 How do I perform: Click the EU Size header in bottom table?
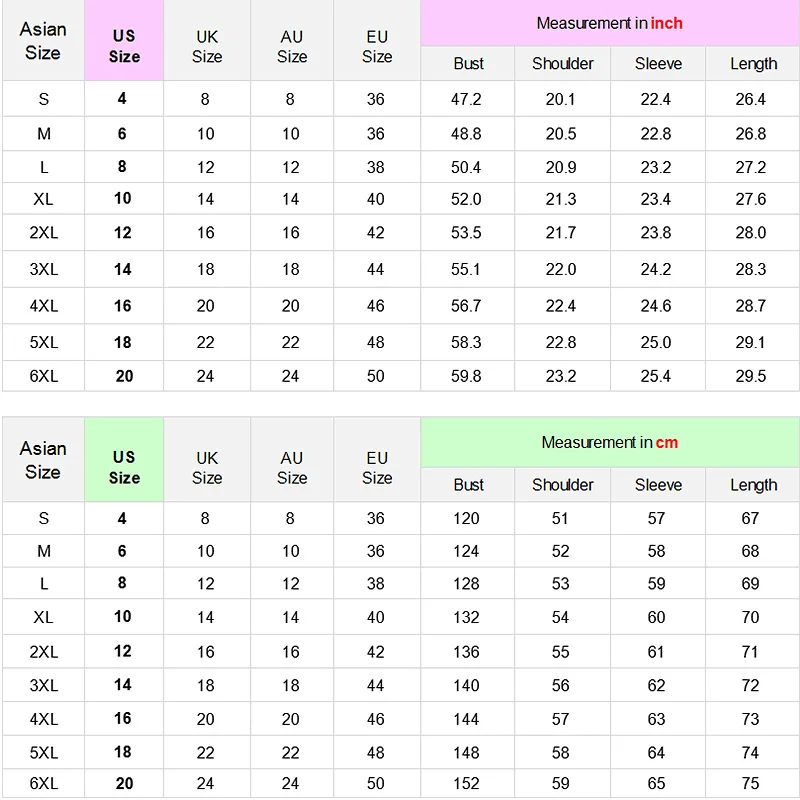click(376, 467)
